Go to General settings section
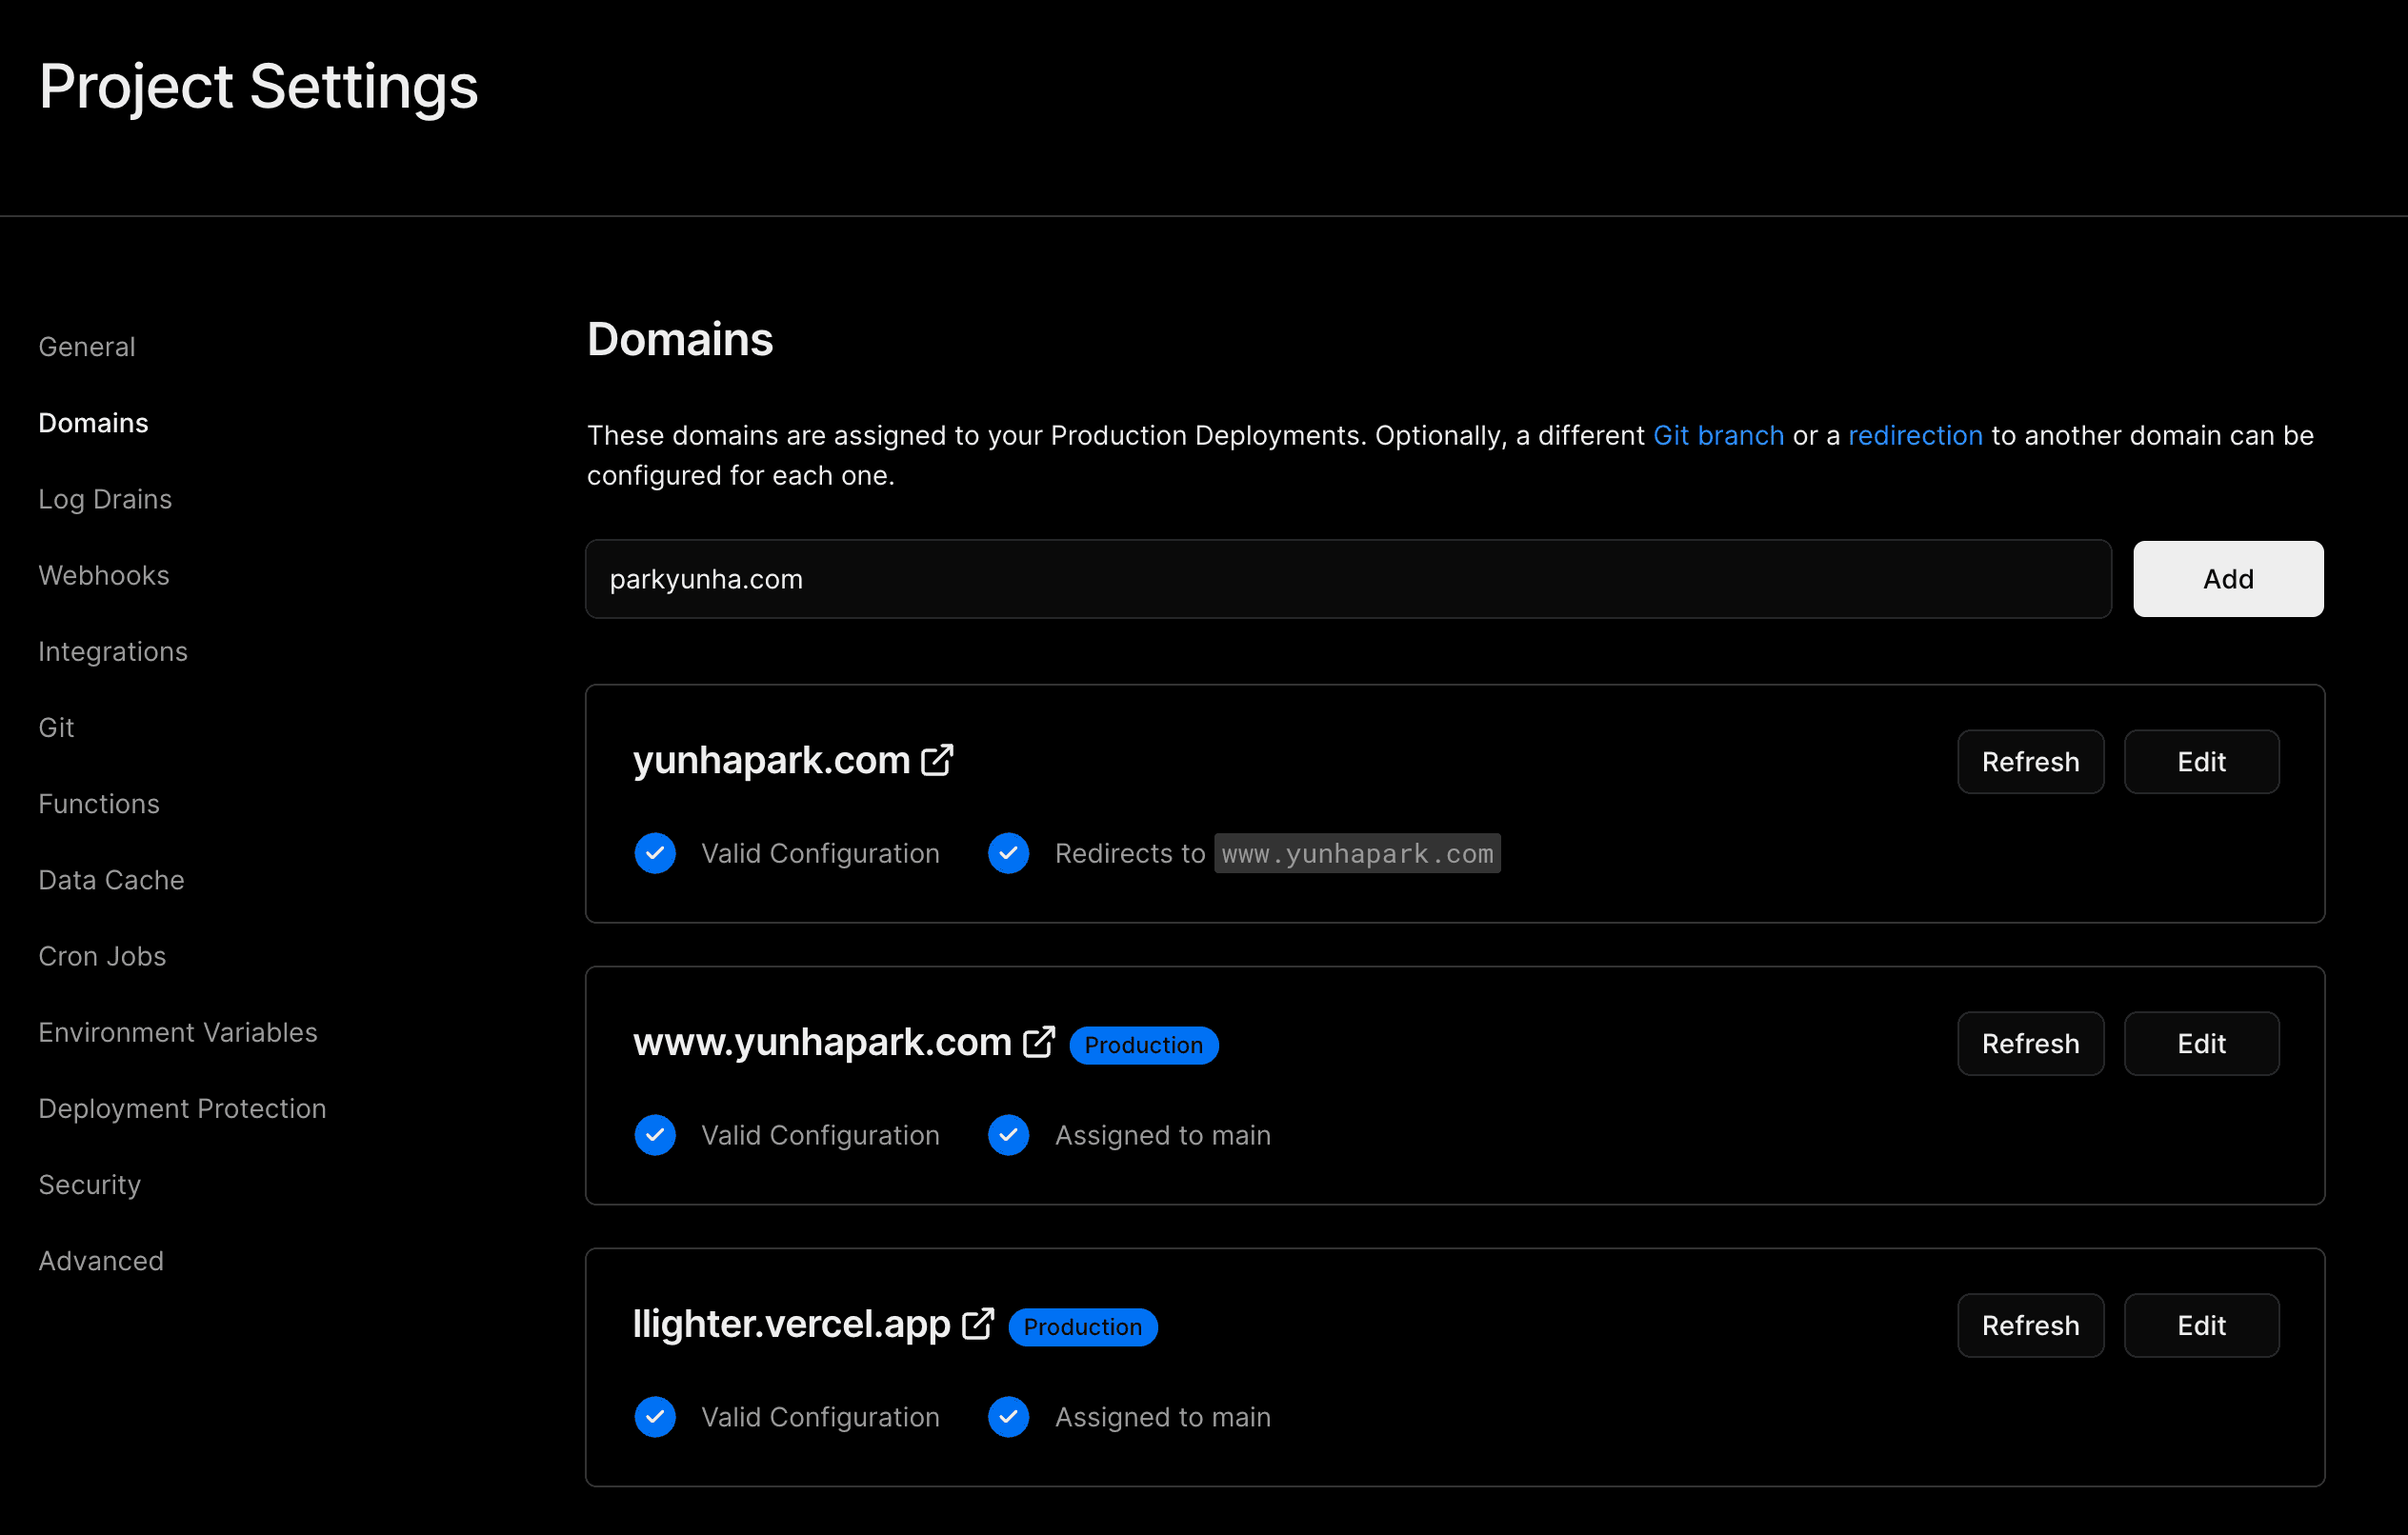2408x1535 pixels. click(x=87, y=347)
